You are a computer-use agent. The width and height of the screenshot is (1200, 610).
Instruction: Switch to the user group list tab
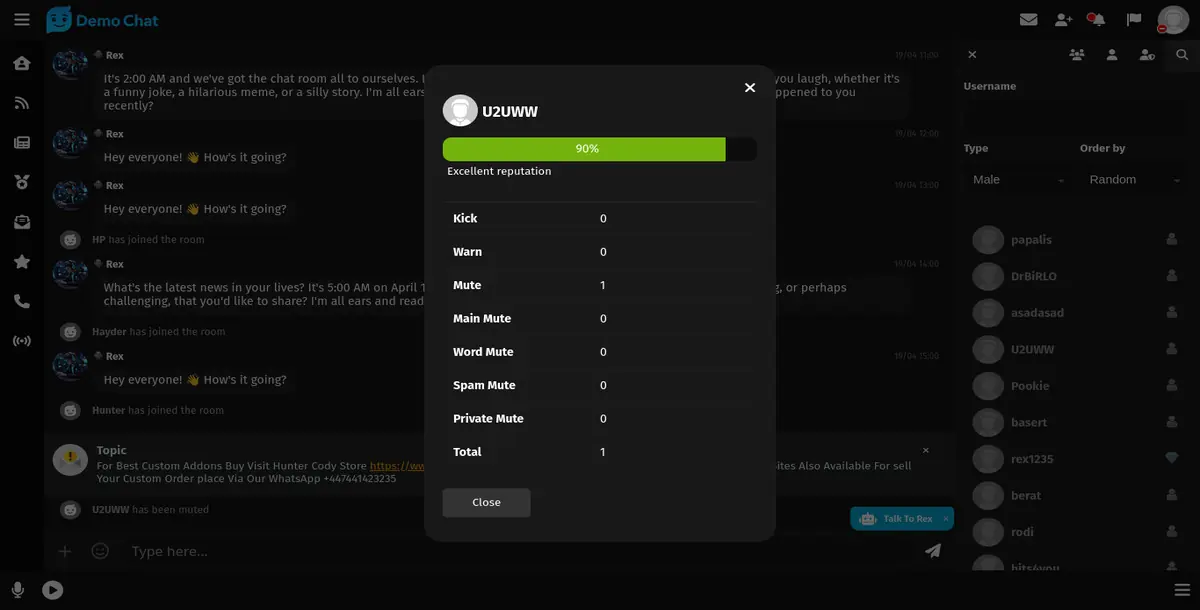(x=1076, y=55)
